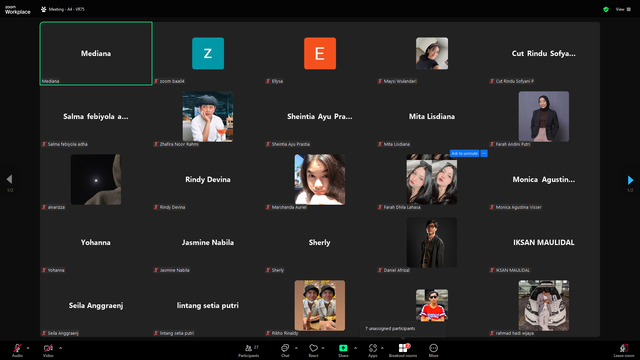
Task: Select Maysi Wulandari's profile photo
Action: [432, 53]
